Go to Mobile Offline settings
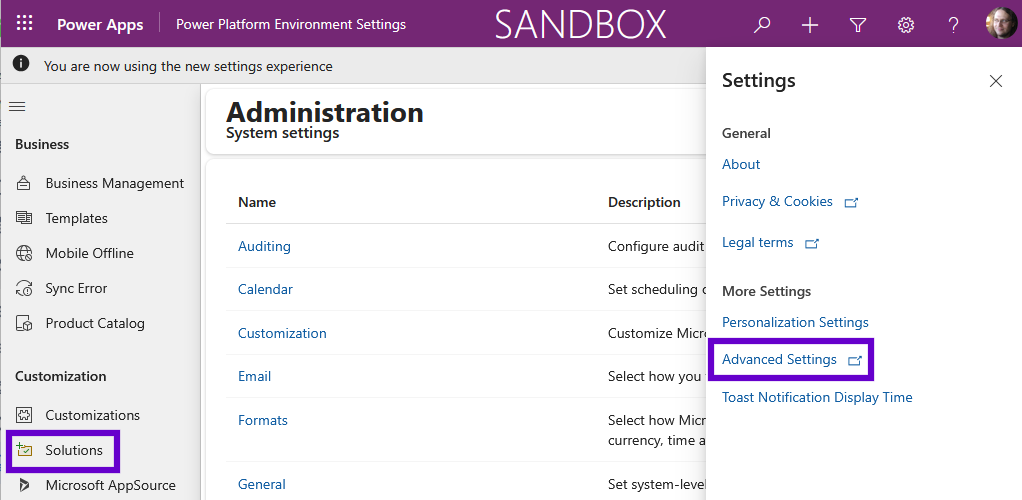The image size is (1022, 500). tap(89, 254)
